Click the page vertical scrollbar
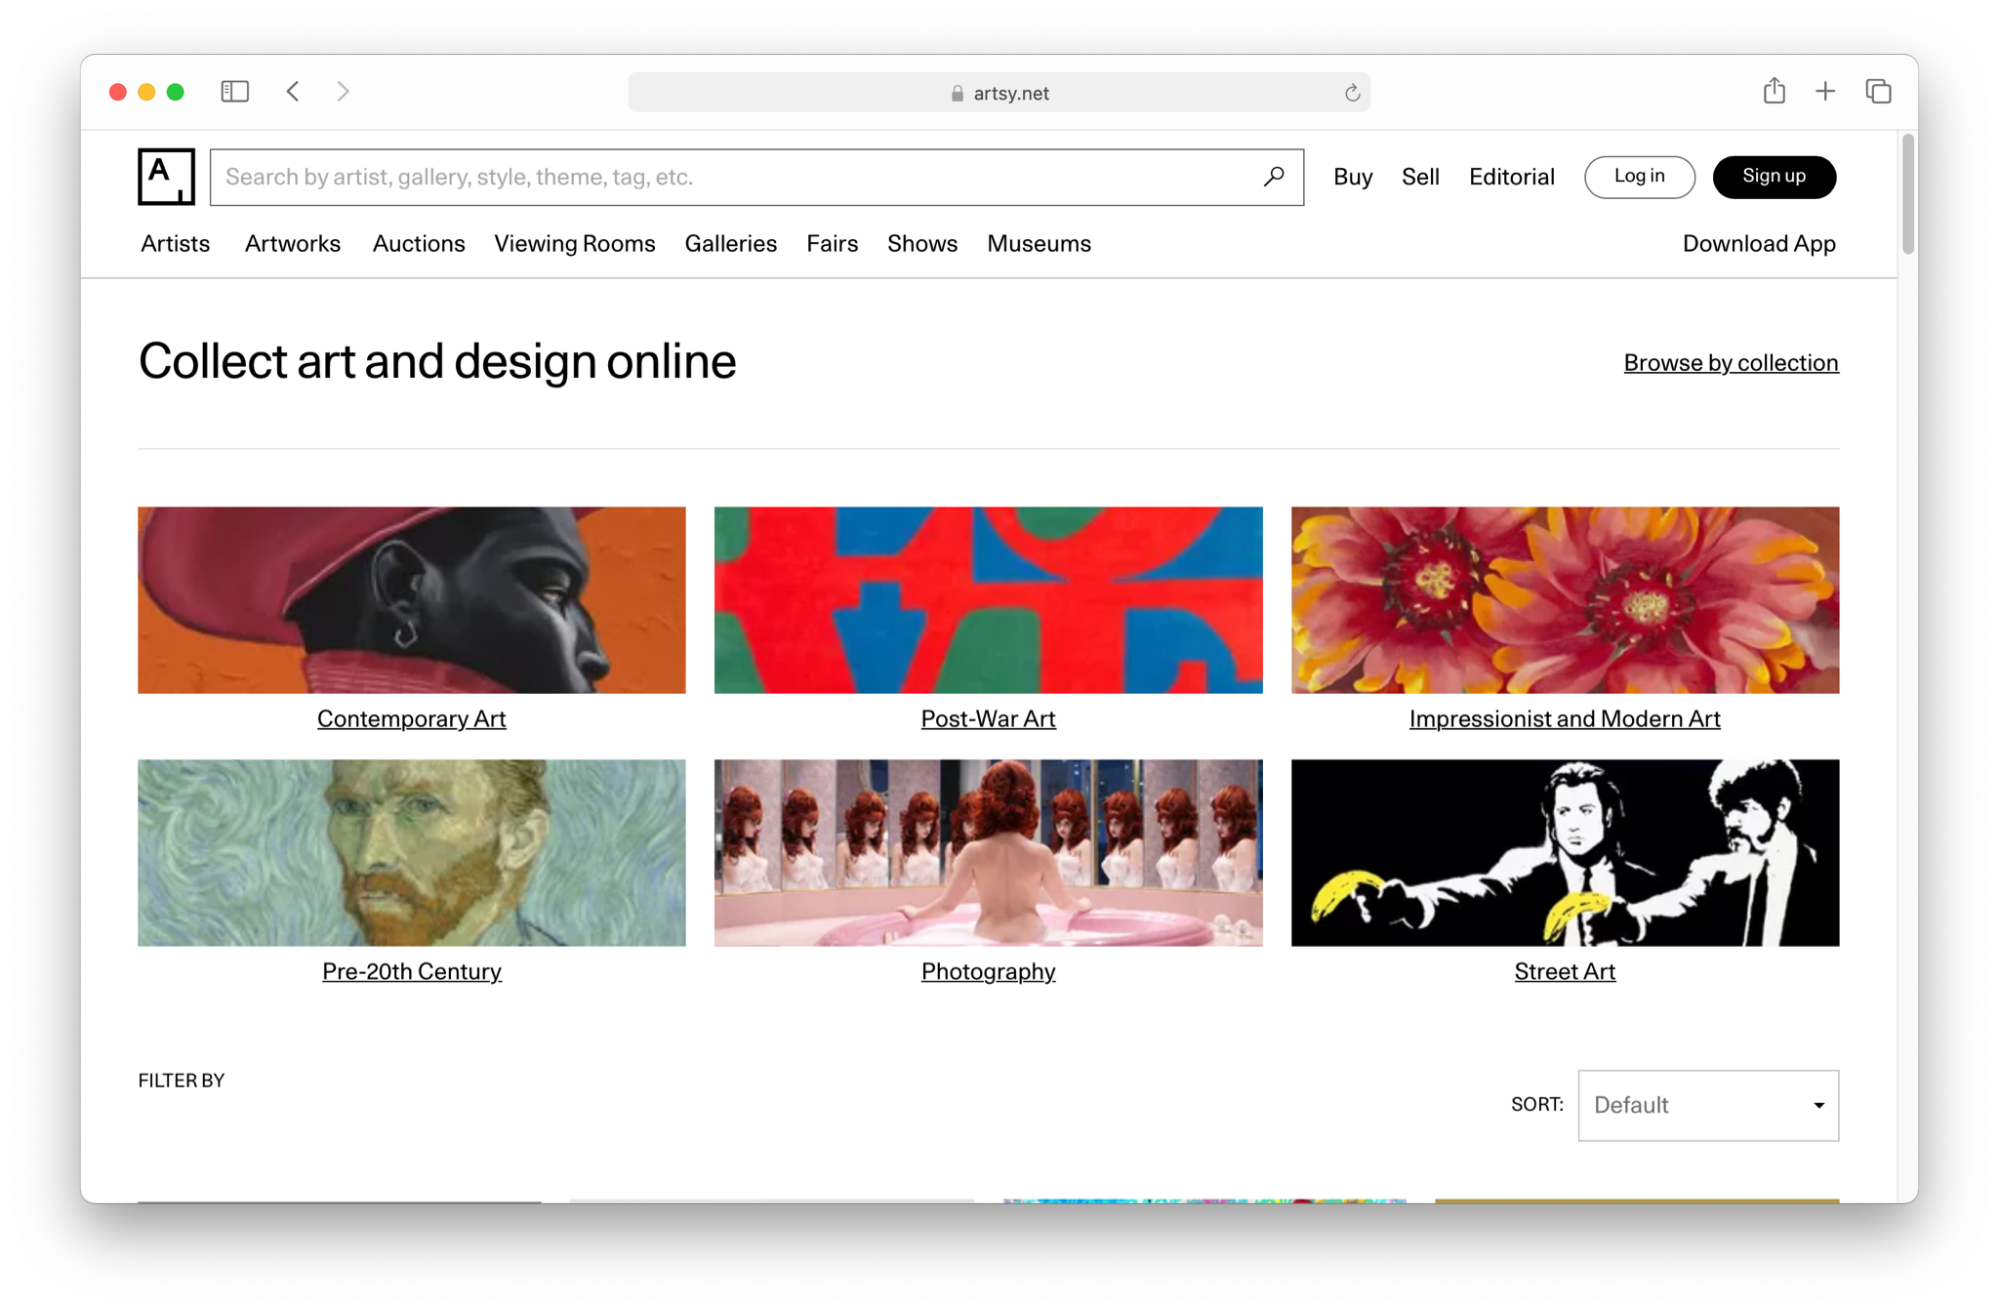The width and height of the screenshot is (1999, 1310). 1908,195
